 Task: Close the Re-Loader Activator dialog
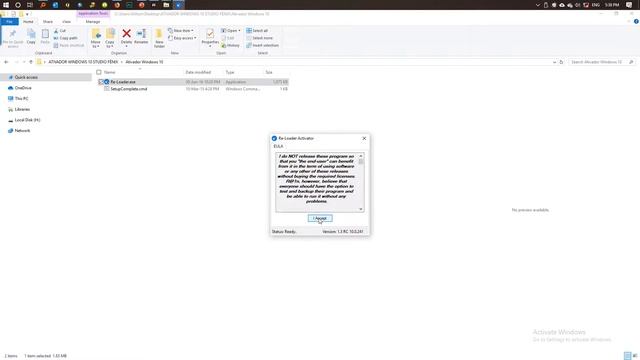[x=364, y=138]
